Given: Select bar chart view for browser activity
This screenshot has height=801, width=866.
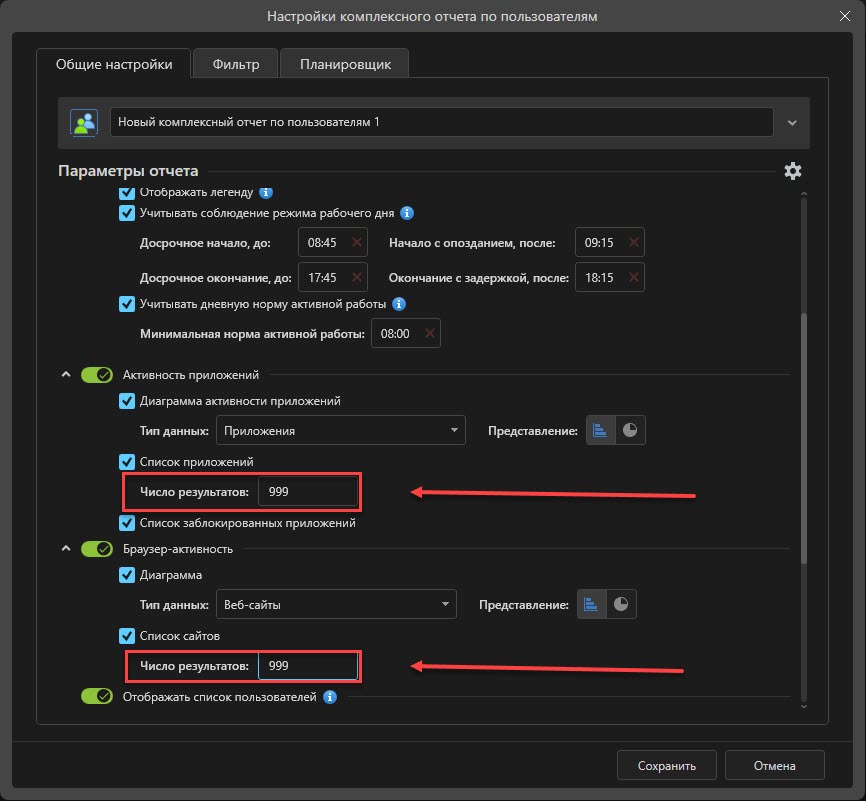Looking at the screenshot, I should [592, 604].
